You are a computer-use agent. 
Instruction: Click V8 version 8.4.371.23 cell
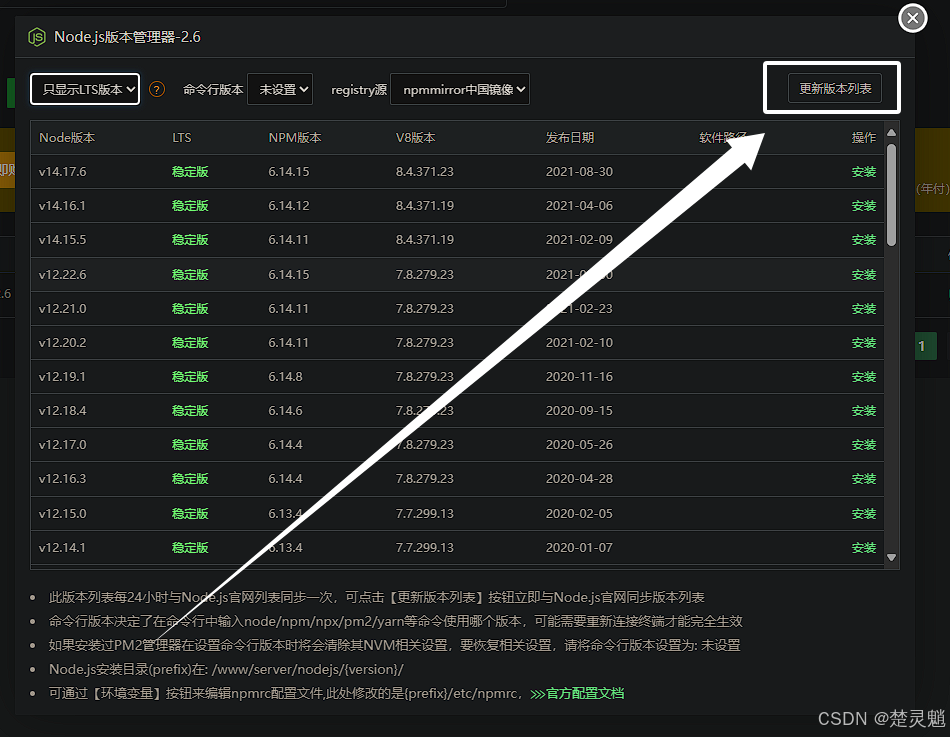point(425,172)
